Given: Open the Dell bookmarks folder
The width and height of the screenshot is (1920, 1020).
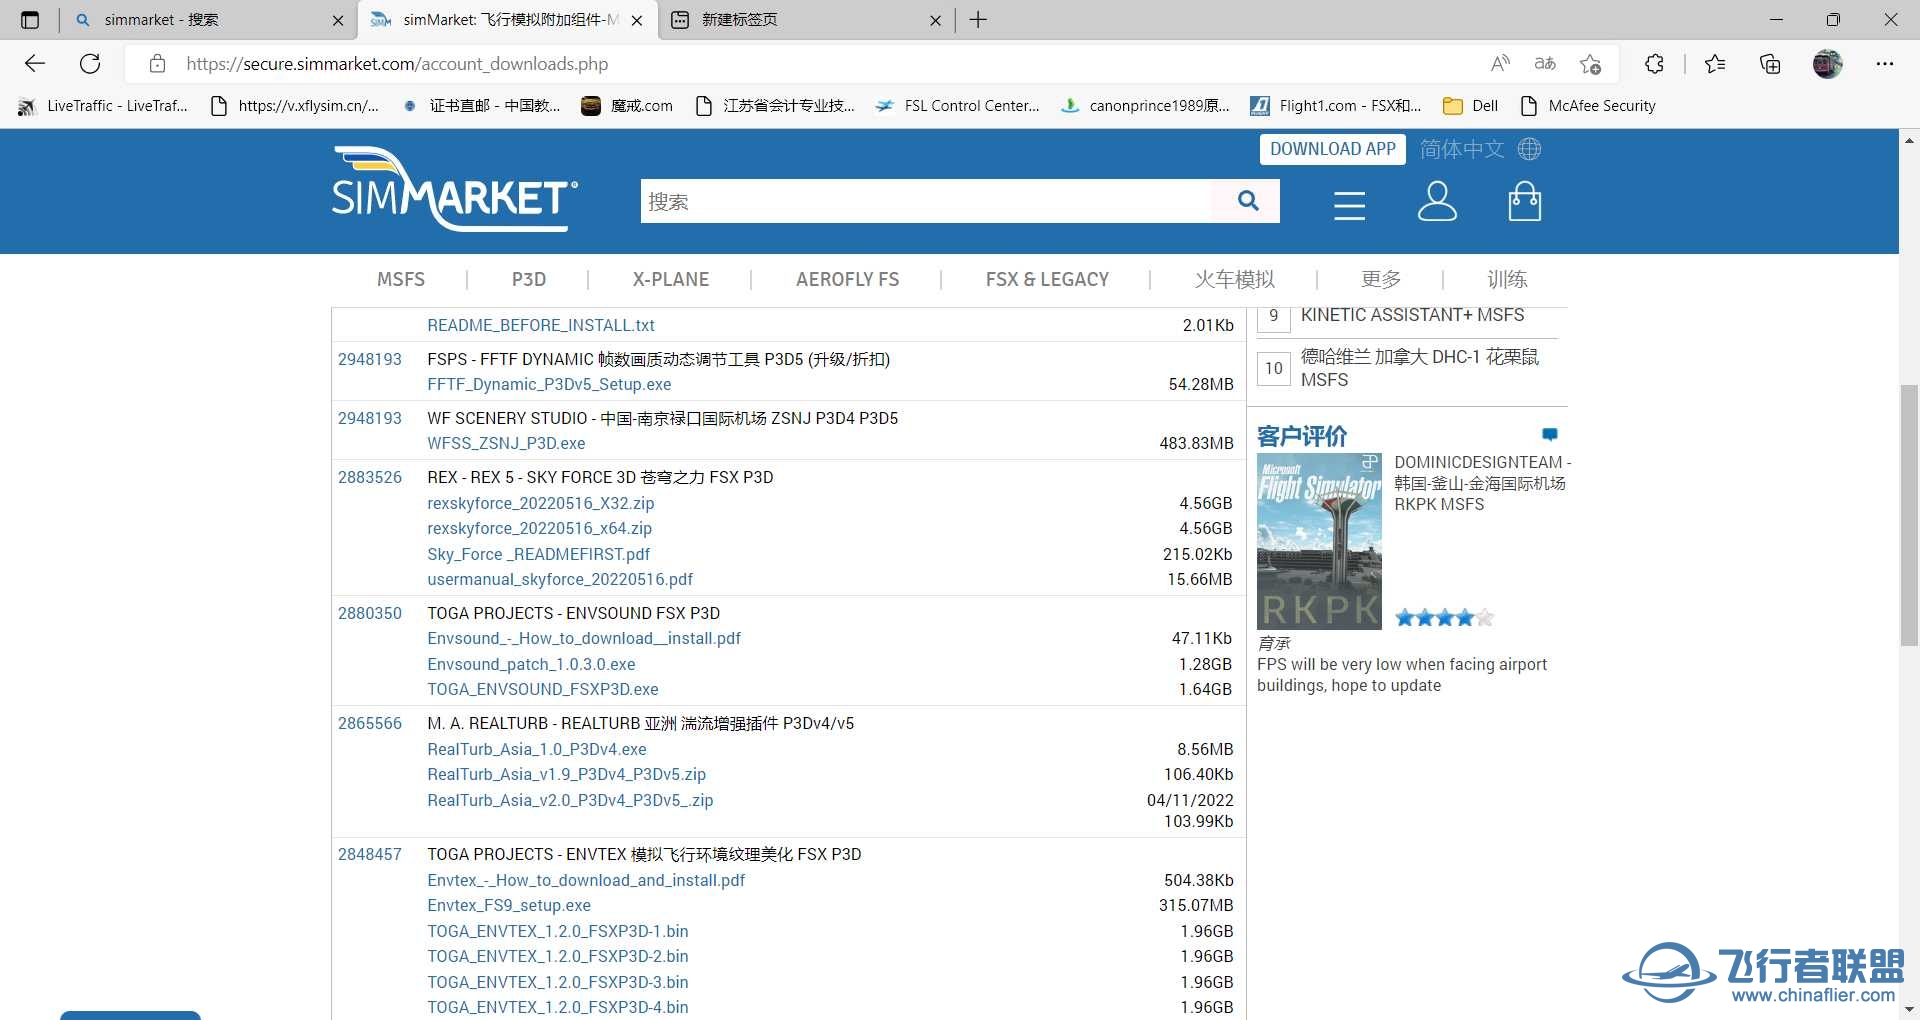Looking at the screenshot, I should pos(1471,106).
